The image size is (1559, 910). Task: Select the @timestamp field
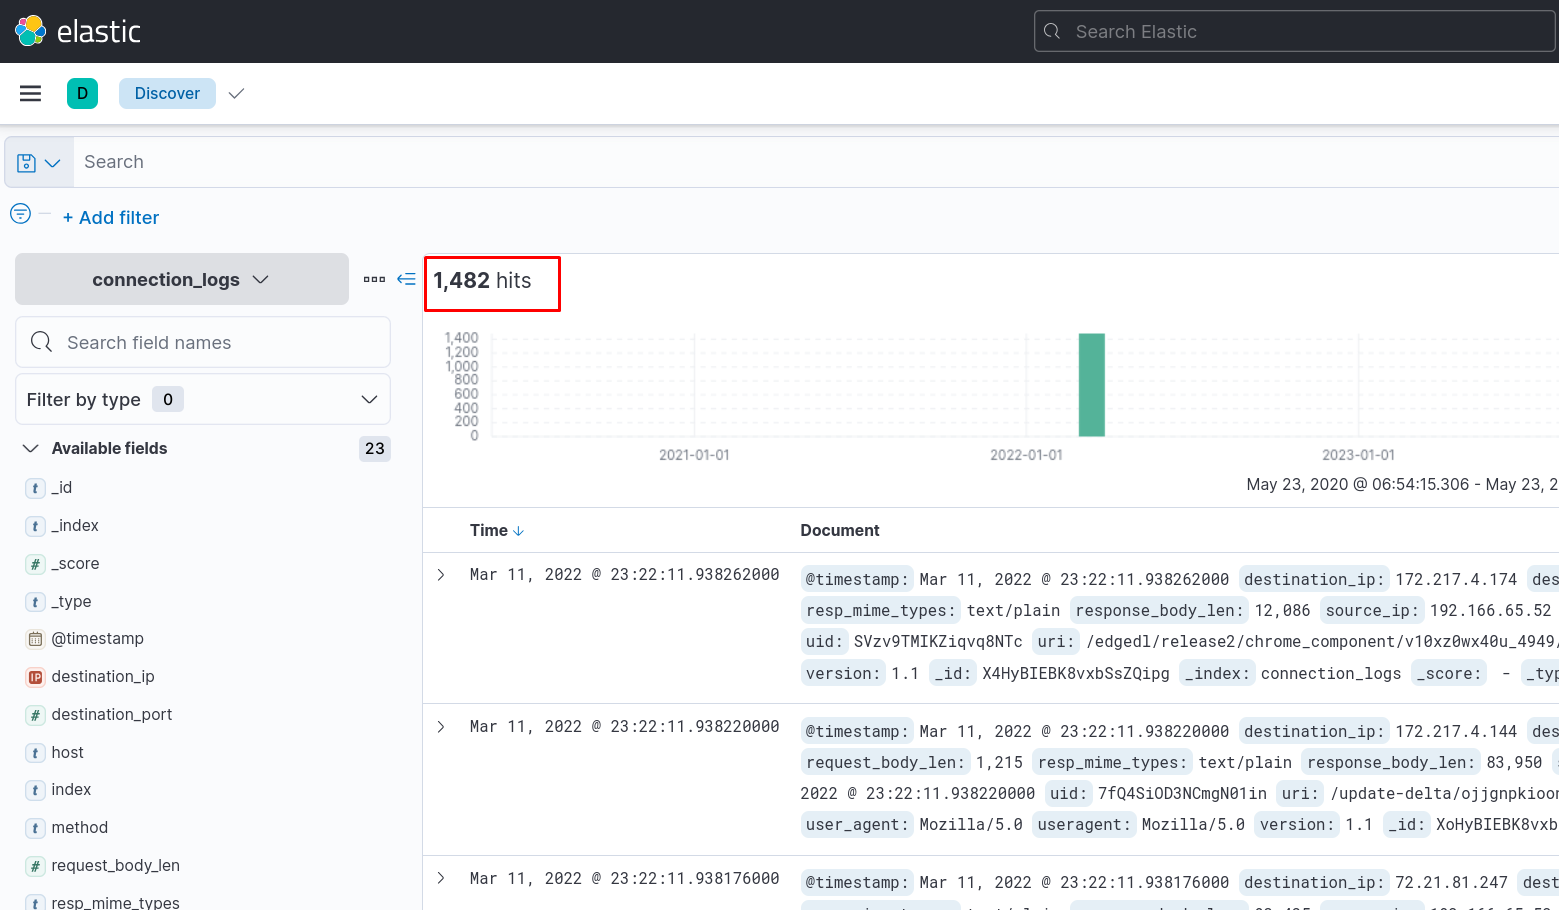pos(97,638)
